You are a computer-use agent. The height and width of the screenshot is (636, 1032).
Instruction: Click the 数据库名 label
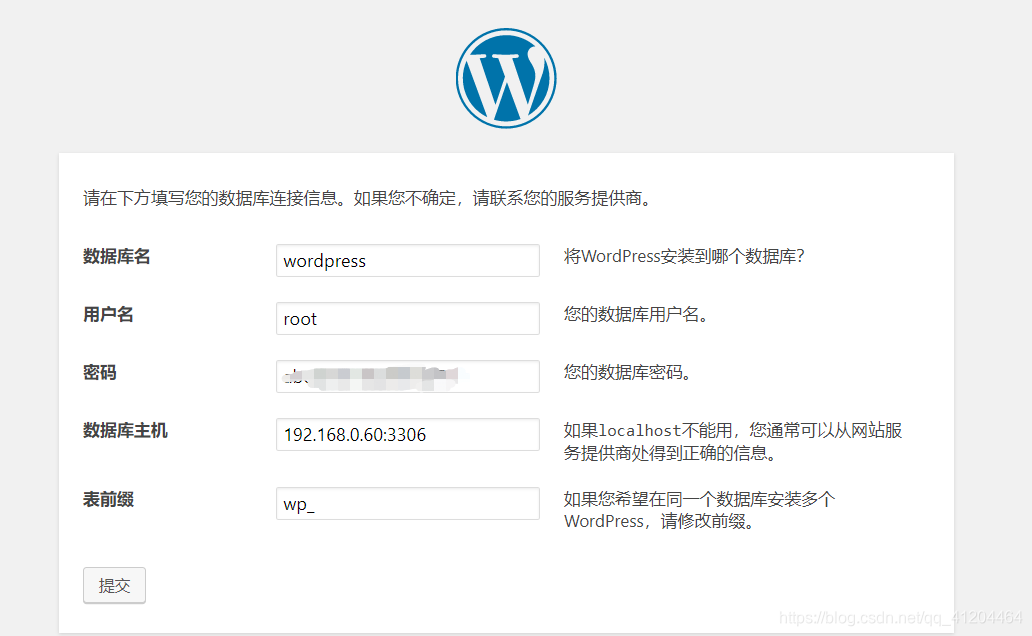coord(116,257)
